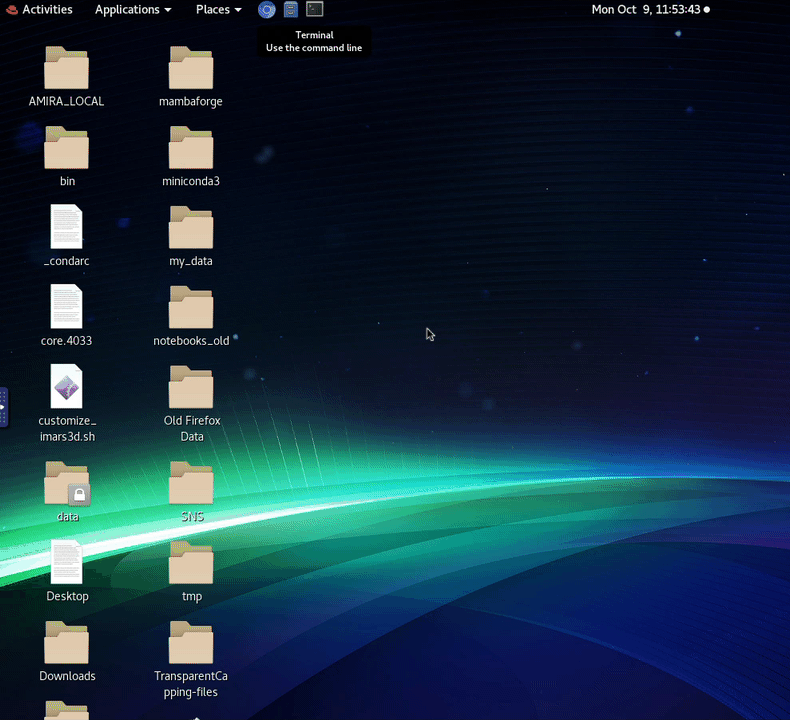Launch the Terminal from the top bar
Image resolution: width=790 pixels, height=720 pixels.
[x=315, y=10]
